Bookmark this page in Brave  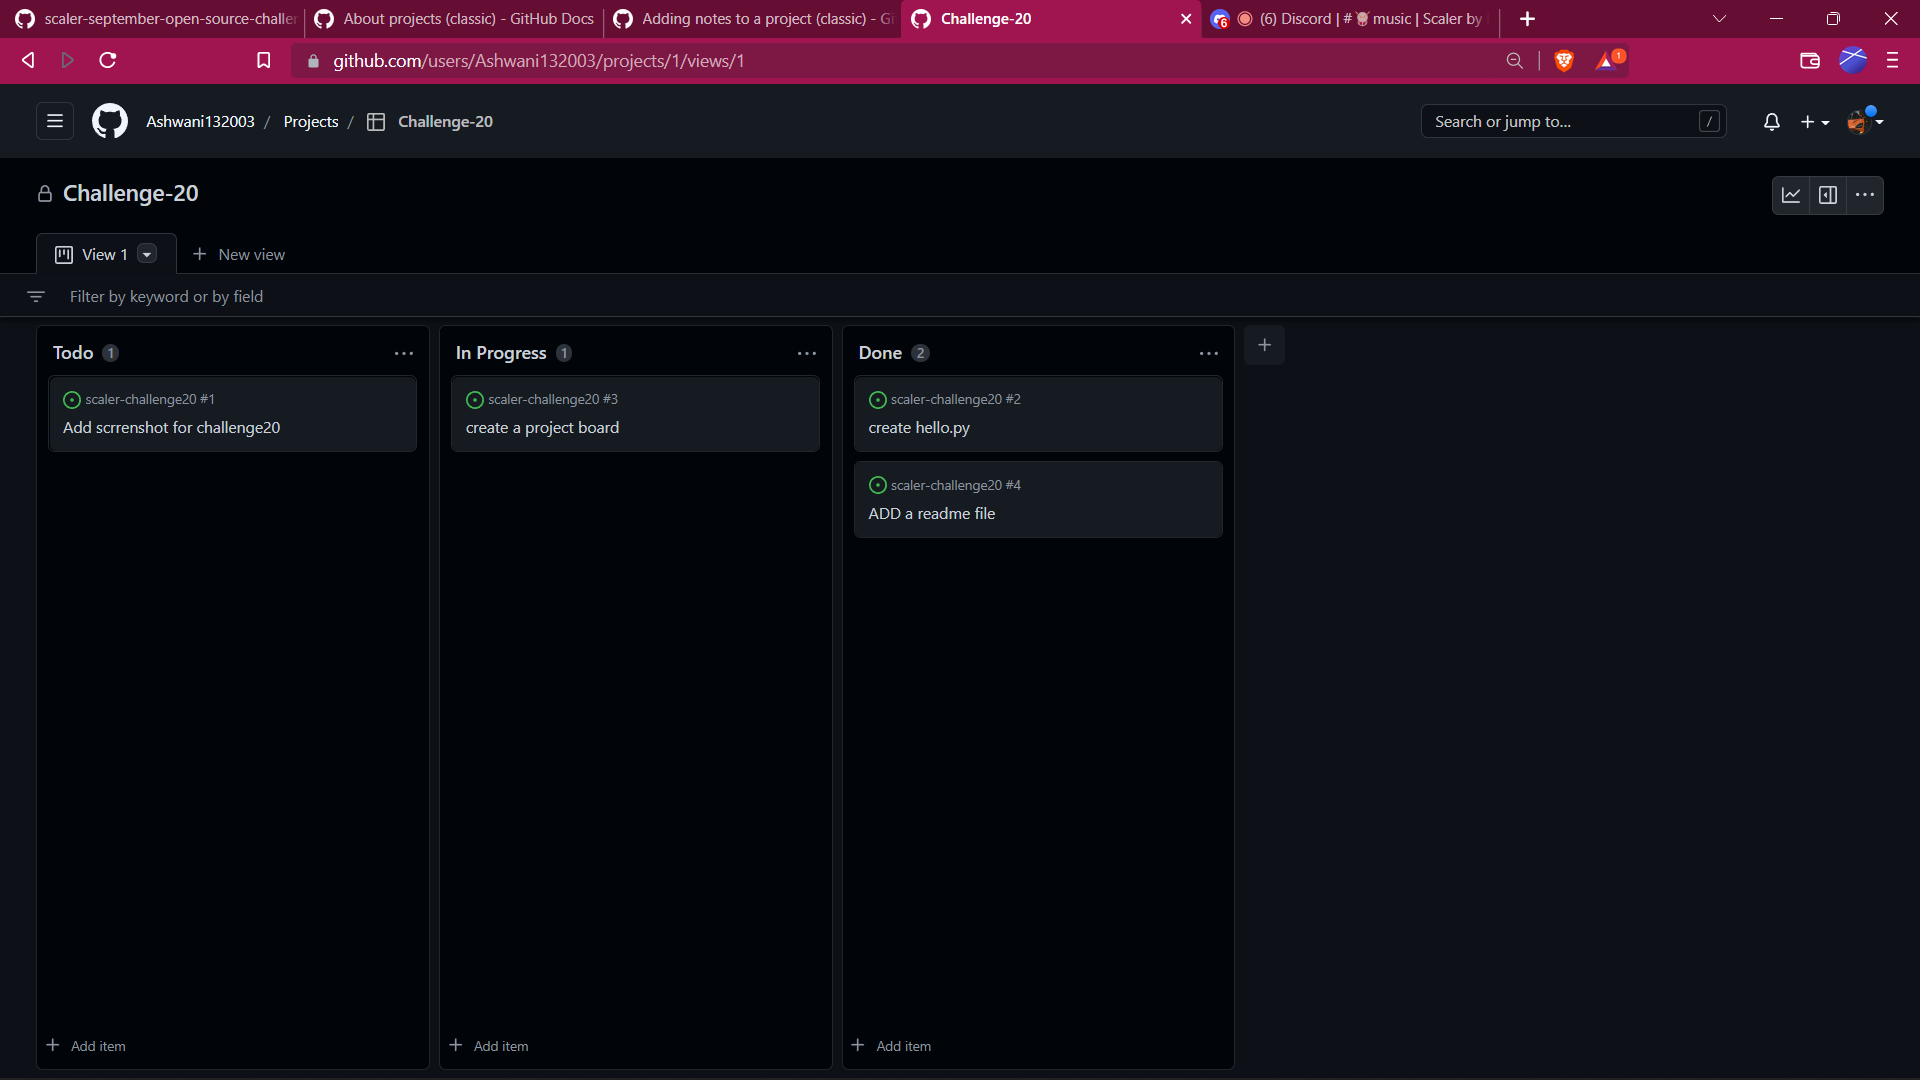click(x=263, y=61)
